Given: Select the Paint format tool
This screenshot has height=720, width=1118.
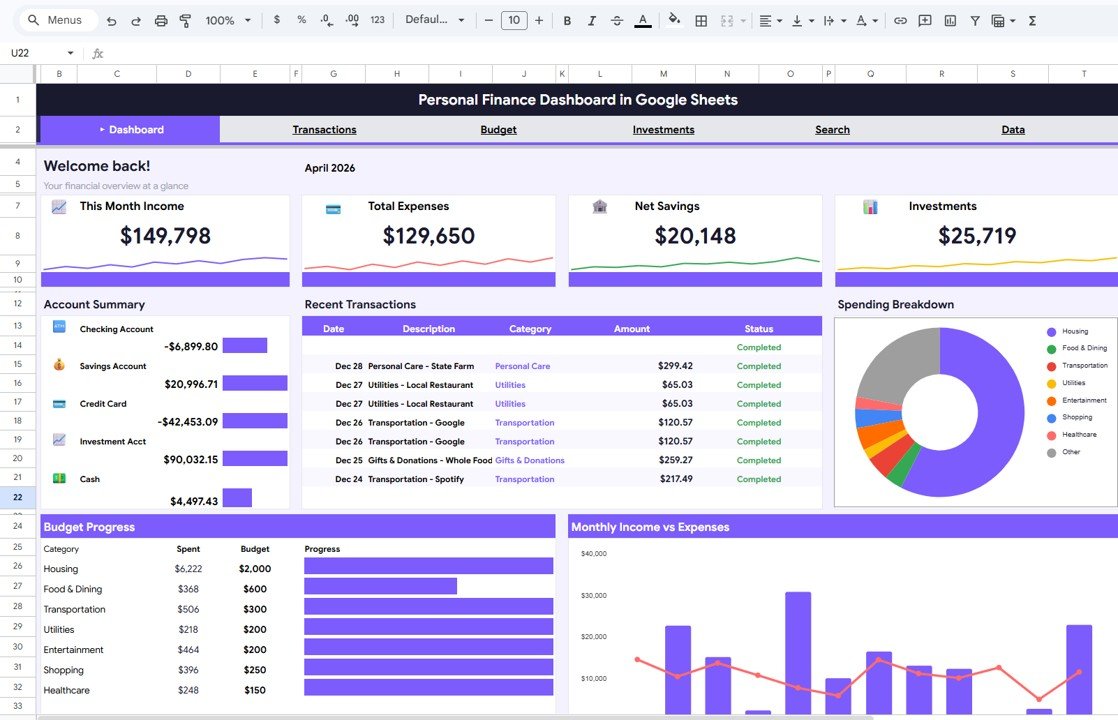Looking at the screenshot, I should point(183,19).
